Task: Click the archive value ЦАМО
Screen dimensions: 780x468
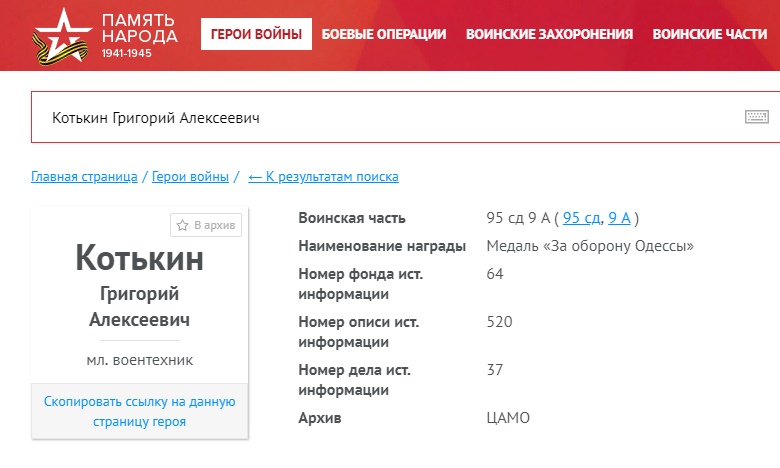Action: (x=508, y=418)
